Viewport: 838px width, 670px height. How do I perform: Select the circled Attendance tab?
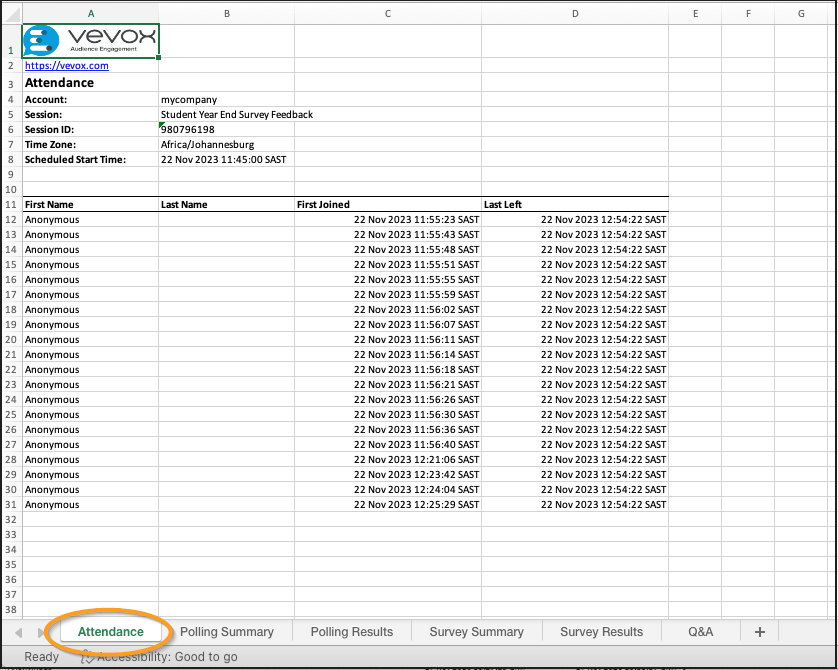click(112, 631)
